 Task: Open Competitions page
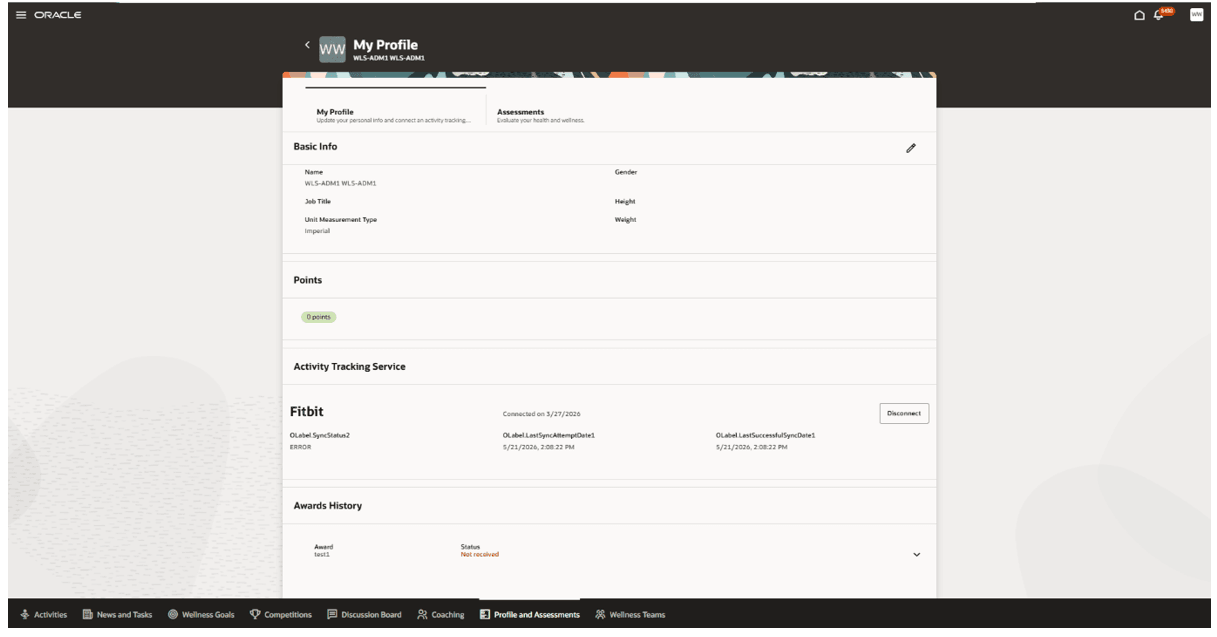(x=280, y=615)
